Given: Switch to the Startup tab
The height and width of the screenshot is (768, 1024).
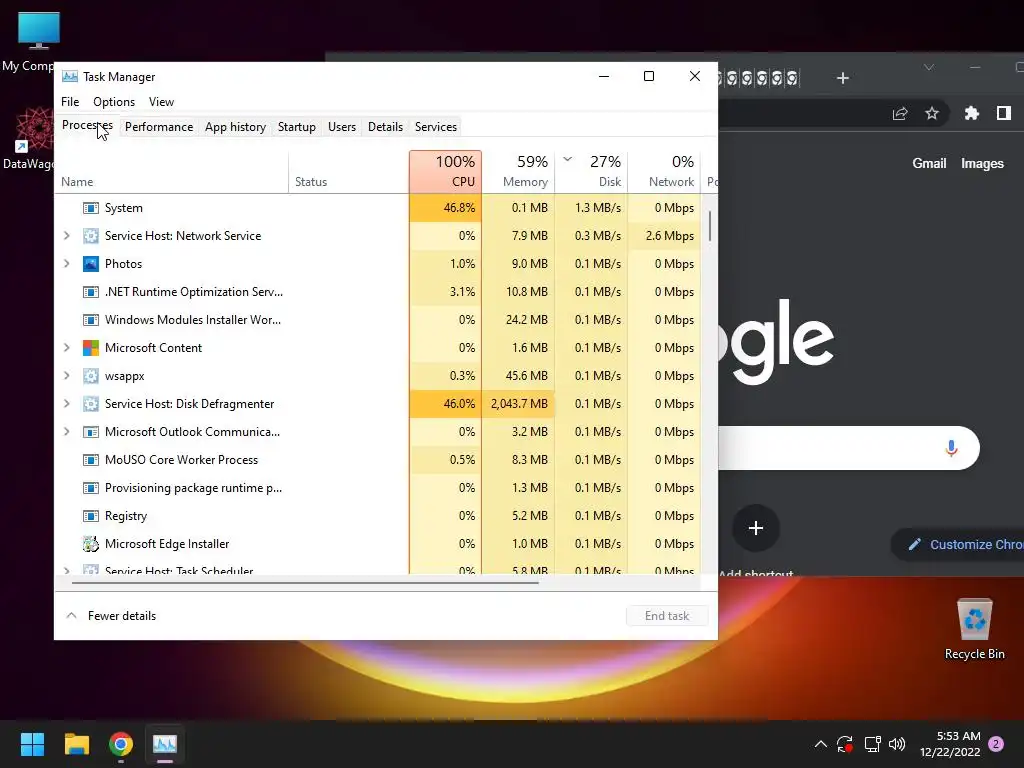Looking at the screenshot, I should (x=296, y=127).
